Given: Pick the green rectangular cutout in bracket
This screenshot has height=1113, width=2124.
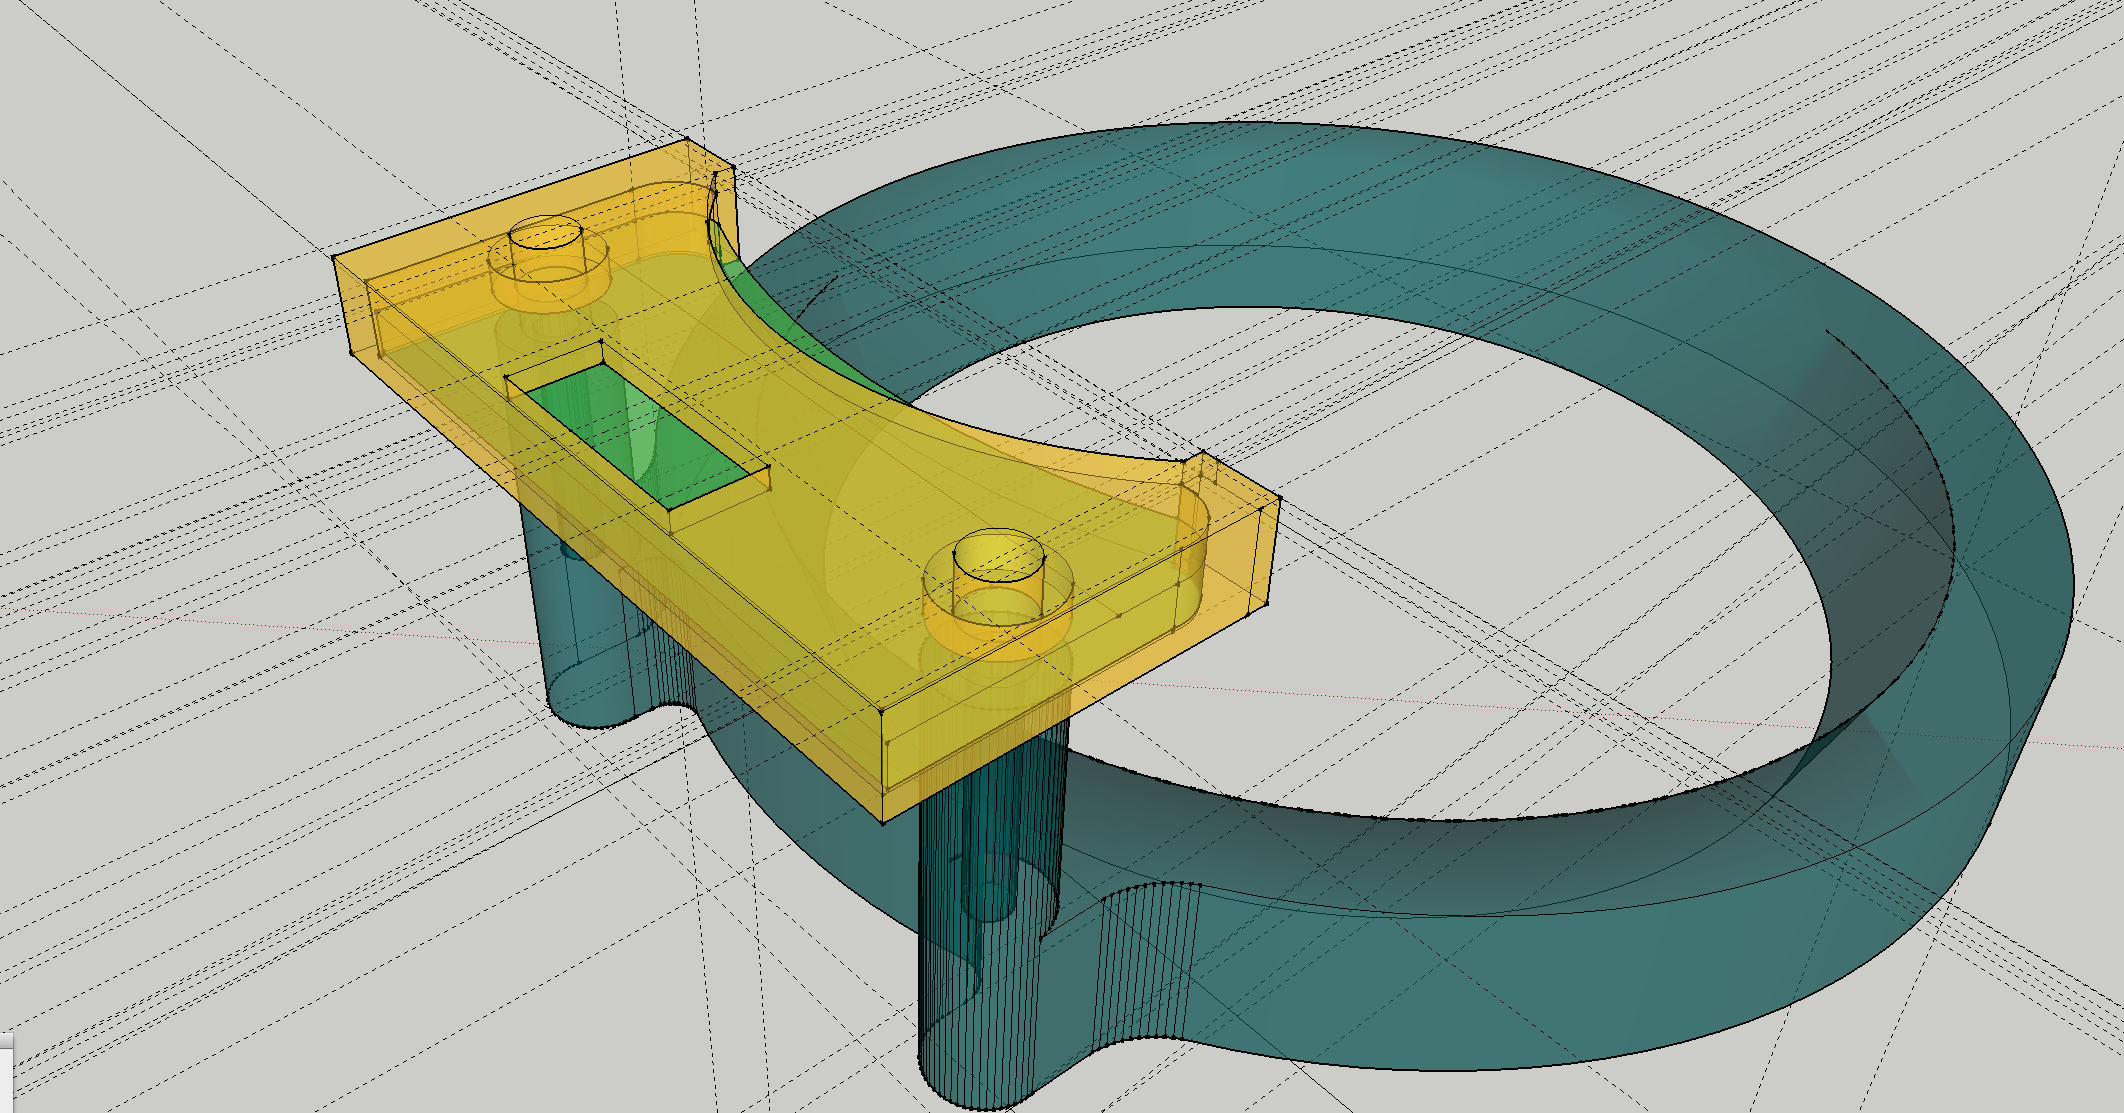Looking at the screenshot, I should click(x=637, y=436).
